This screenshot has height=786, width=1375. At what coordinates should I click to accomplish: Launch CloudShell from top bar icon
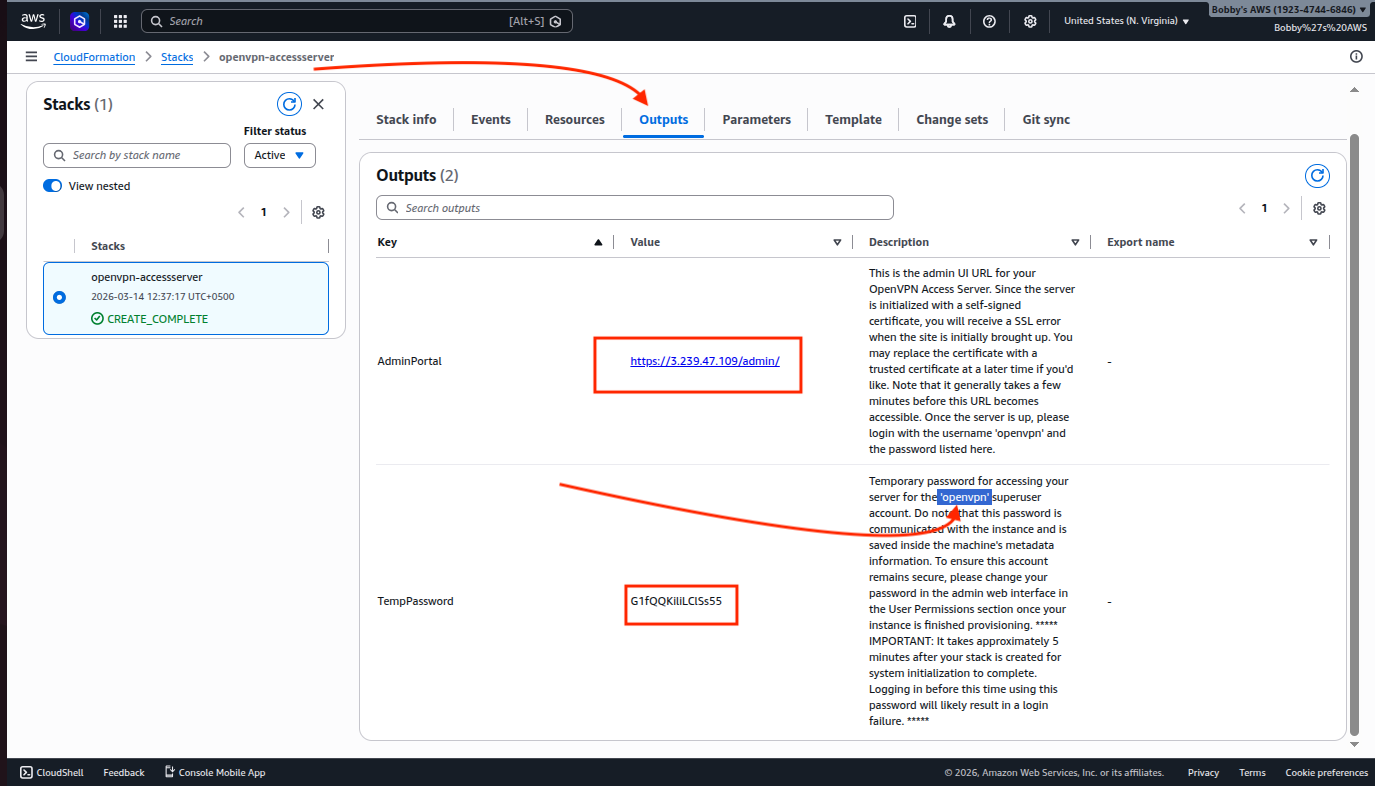pos(910,21)
